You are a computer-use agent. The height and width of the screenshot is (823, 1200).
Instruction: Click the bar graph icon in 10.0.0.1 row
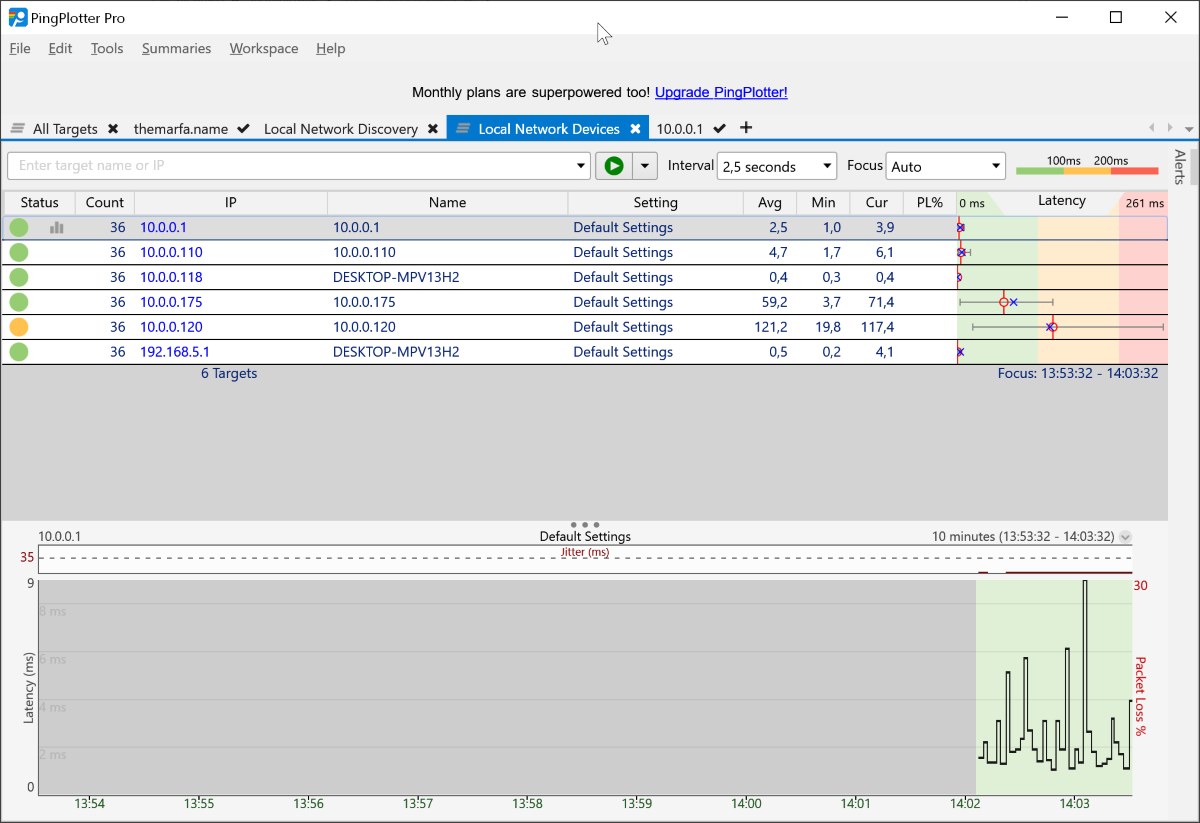pyautogui.click(x=57, y=227)
